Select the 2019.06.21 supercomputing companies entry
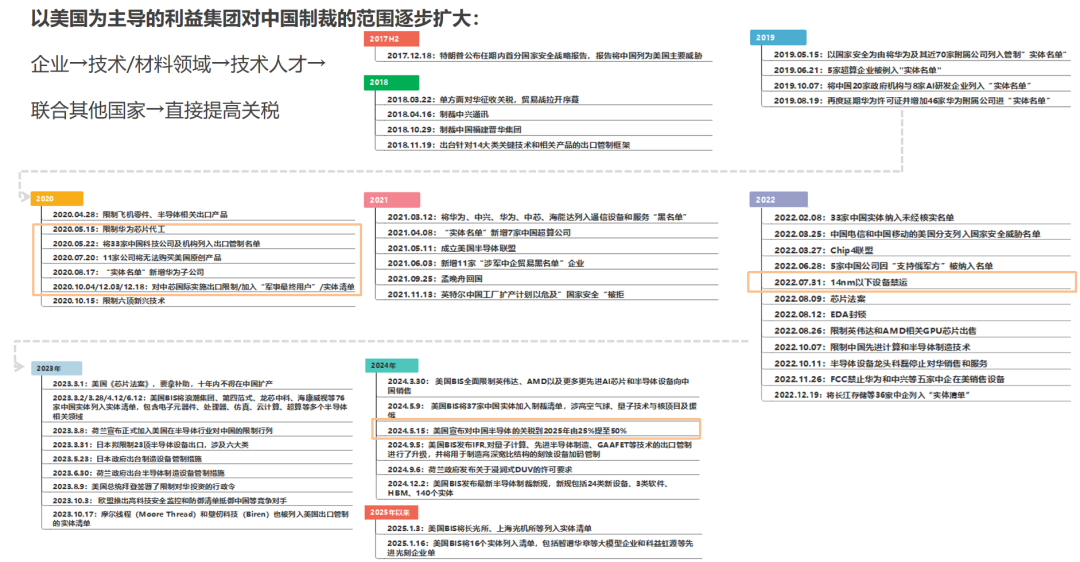 pyautogui.click(x=857, y=70)
